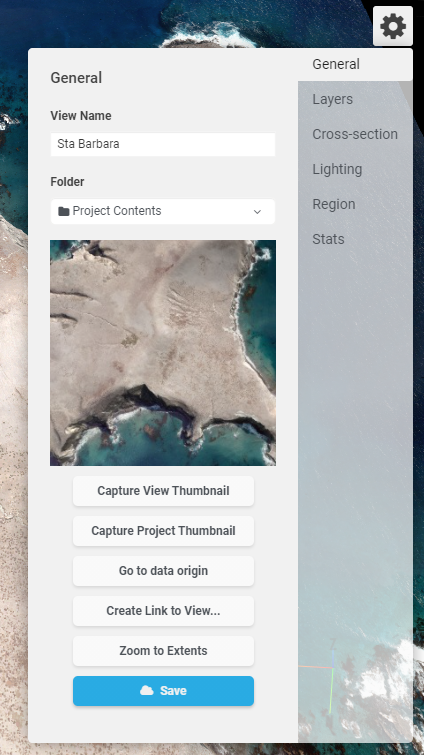
Task: Click the folder icon beside Project Contents
Action: (64, 211)
